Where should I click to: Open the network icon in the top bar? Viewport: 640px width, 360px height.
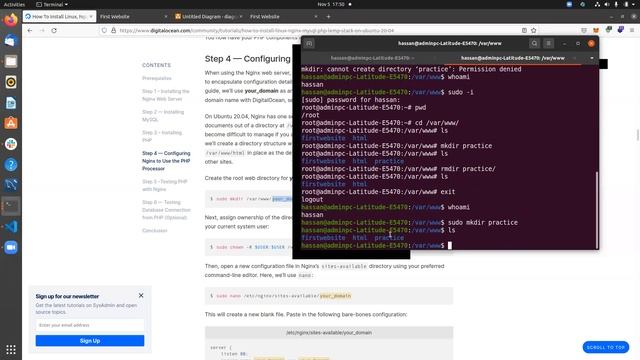click(x=597, y=4)
